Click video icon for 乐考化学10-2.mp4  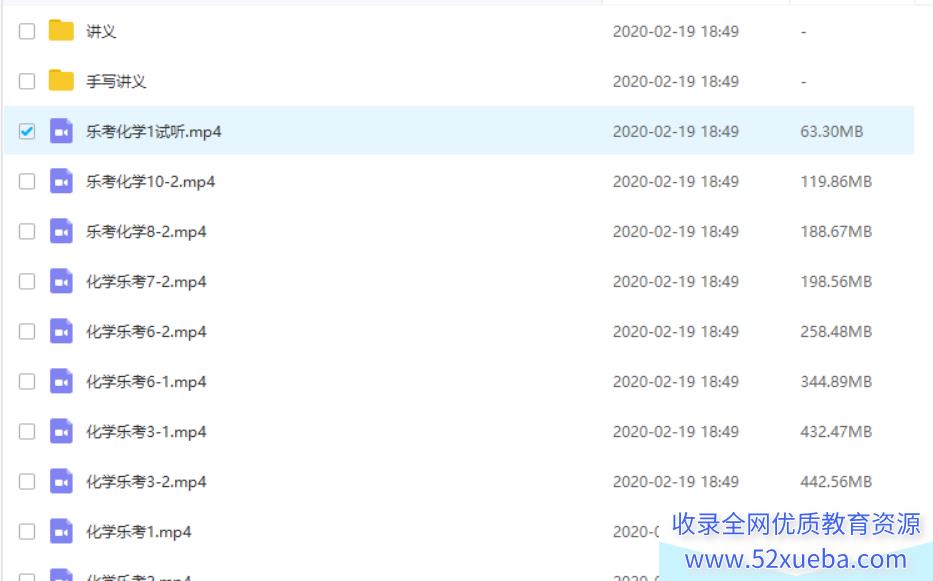tap(61, 181)
